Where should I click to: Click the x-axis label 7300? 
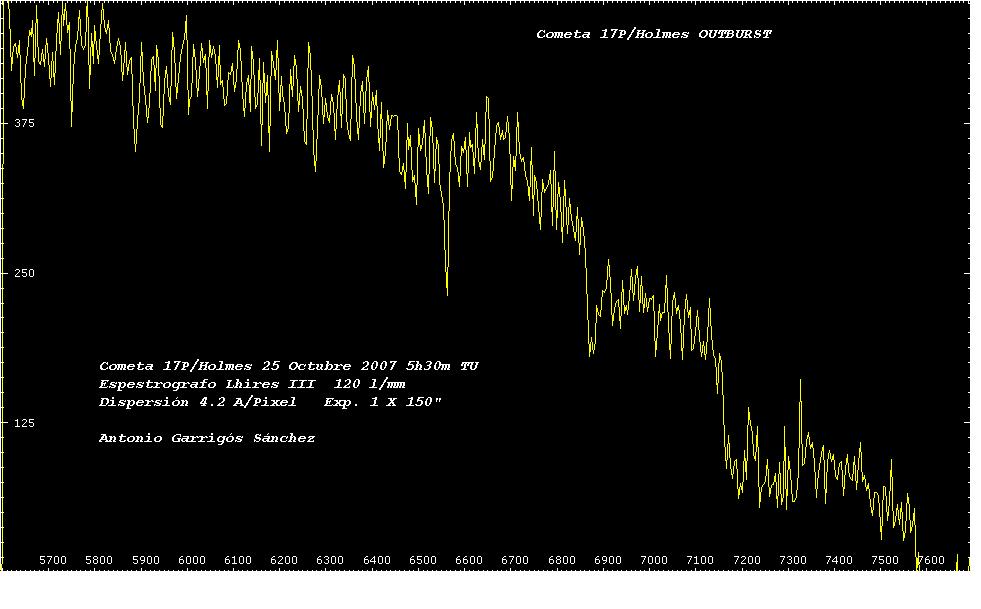click(x=793, y=560)
